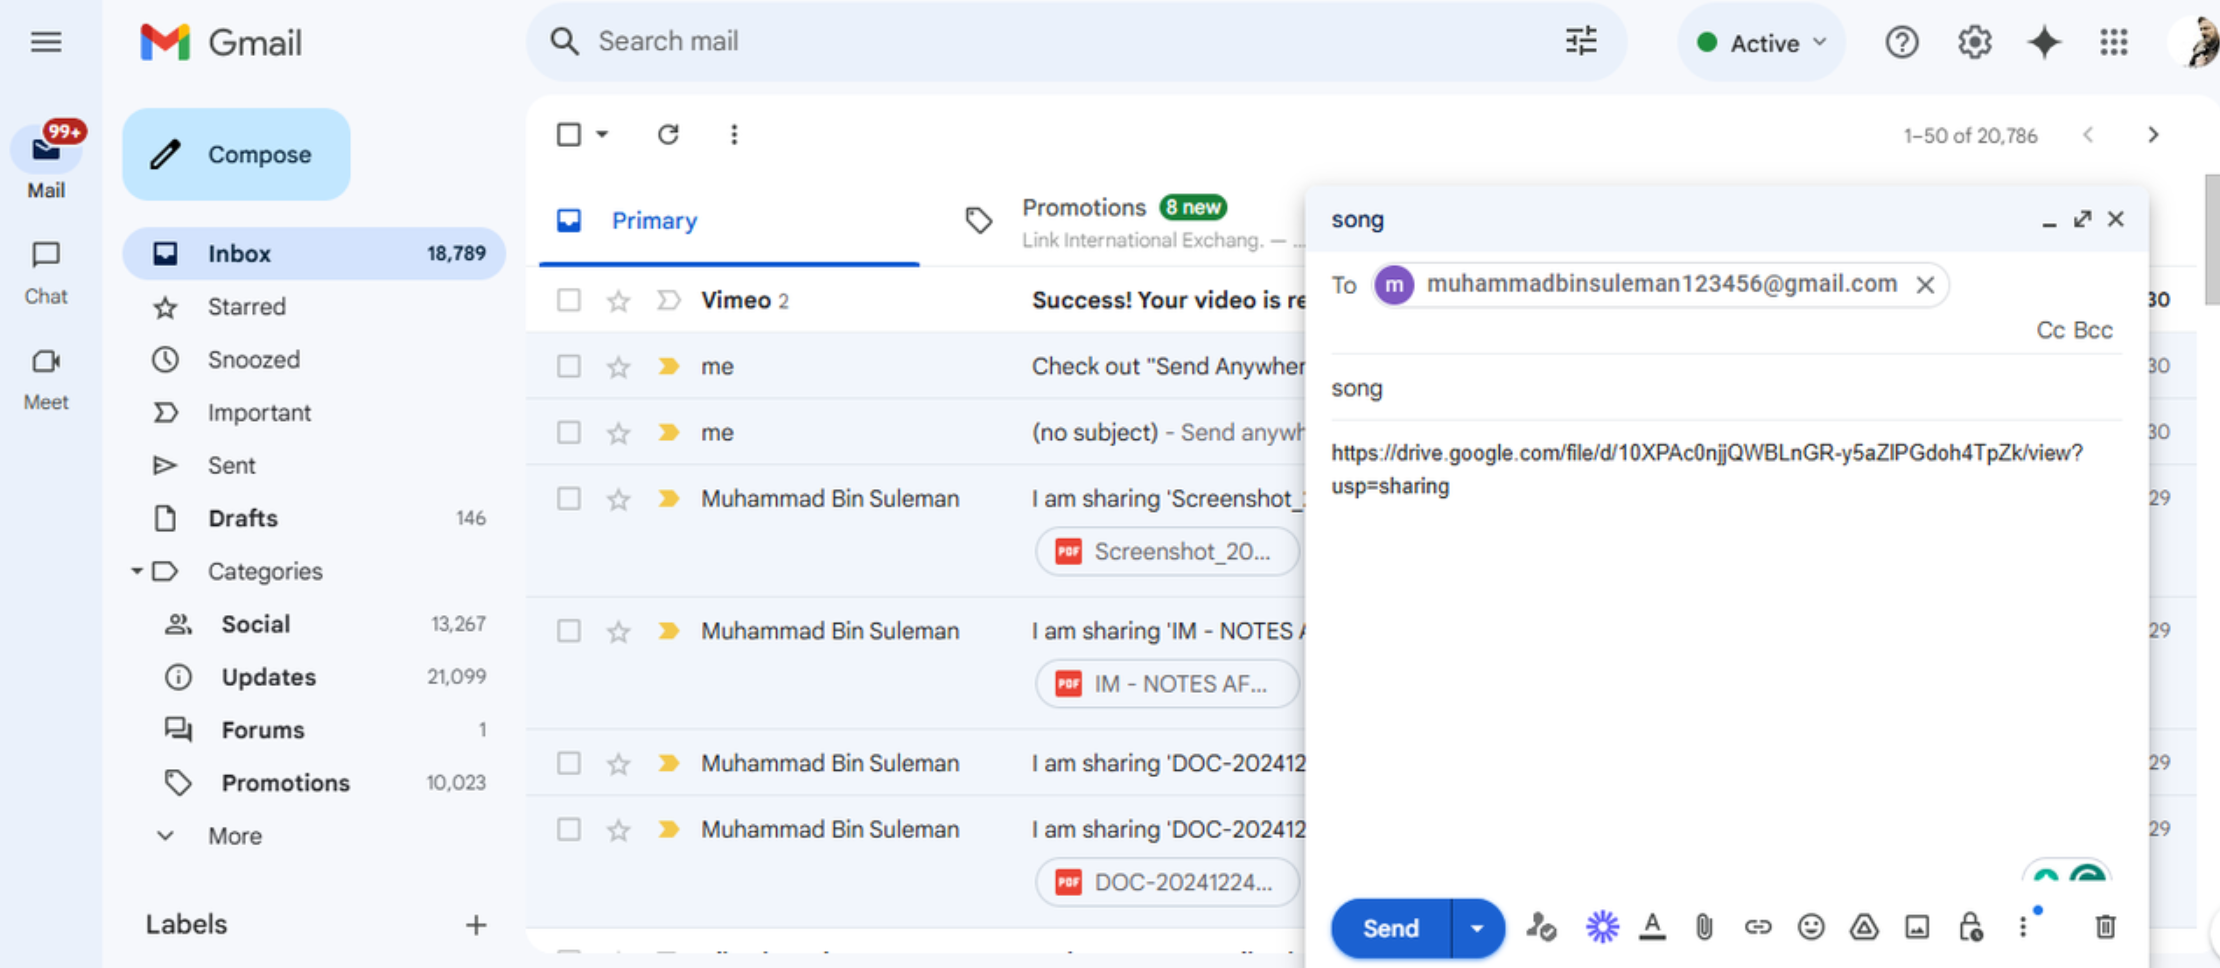Open the Insert link tool
The height and width of the screenshot is (968, 2220).
coord(1758,927)
